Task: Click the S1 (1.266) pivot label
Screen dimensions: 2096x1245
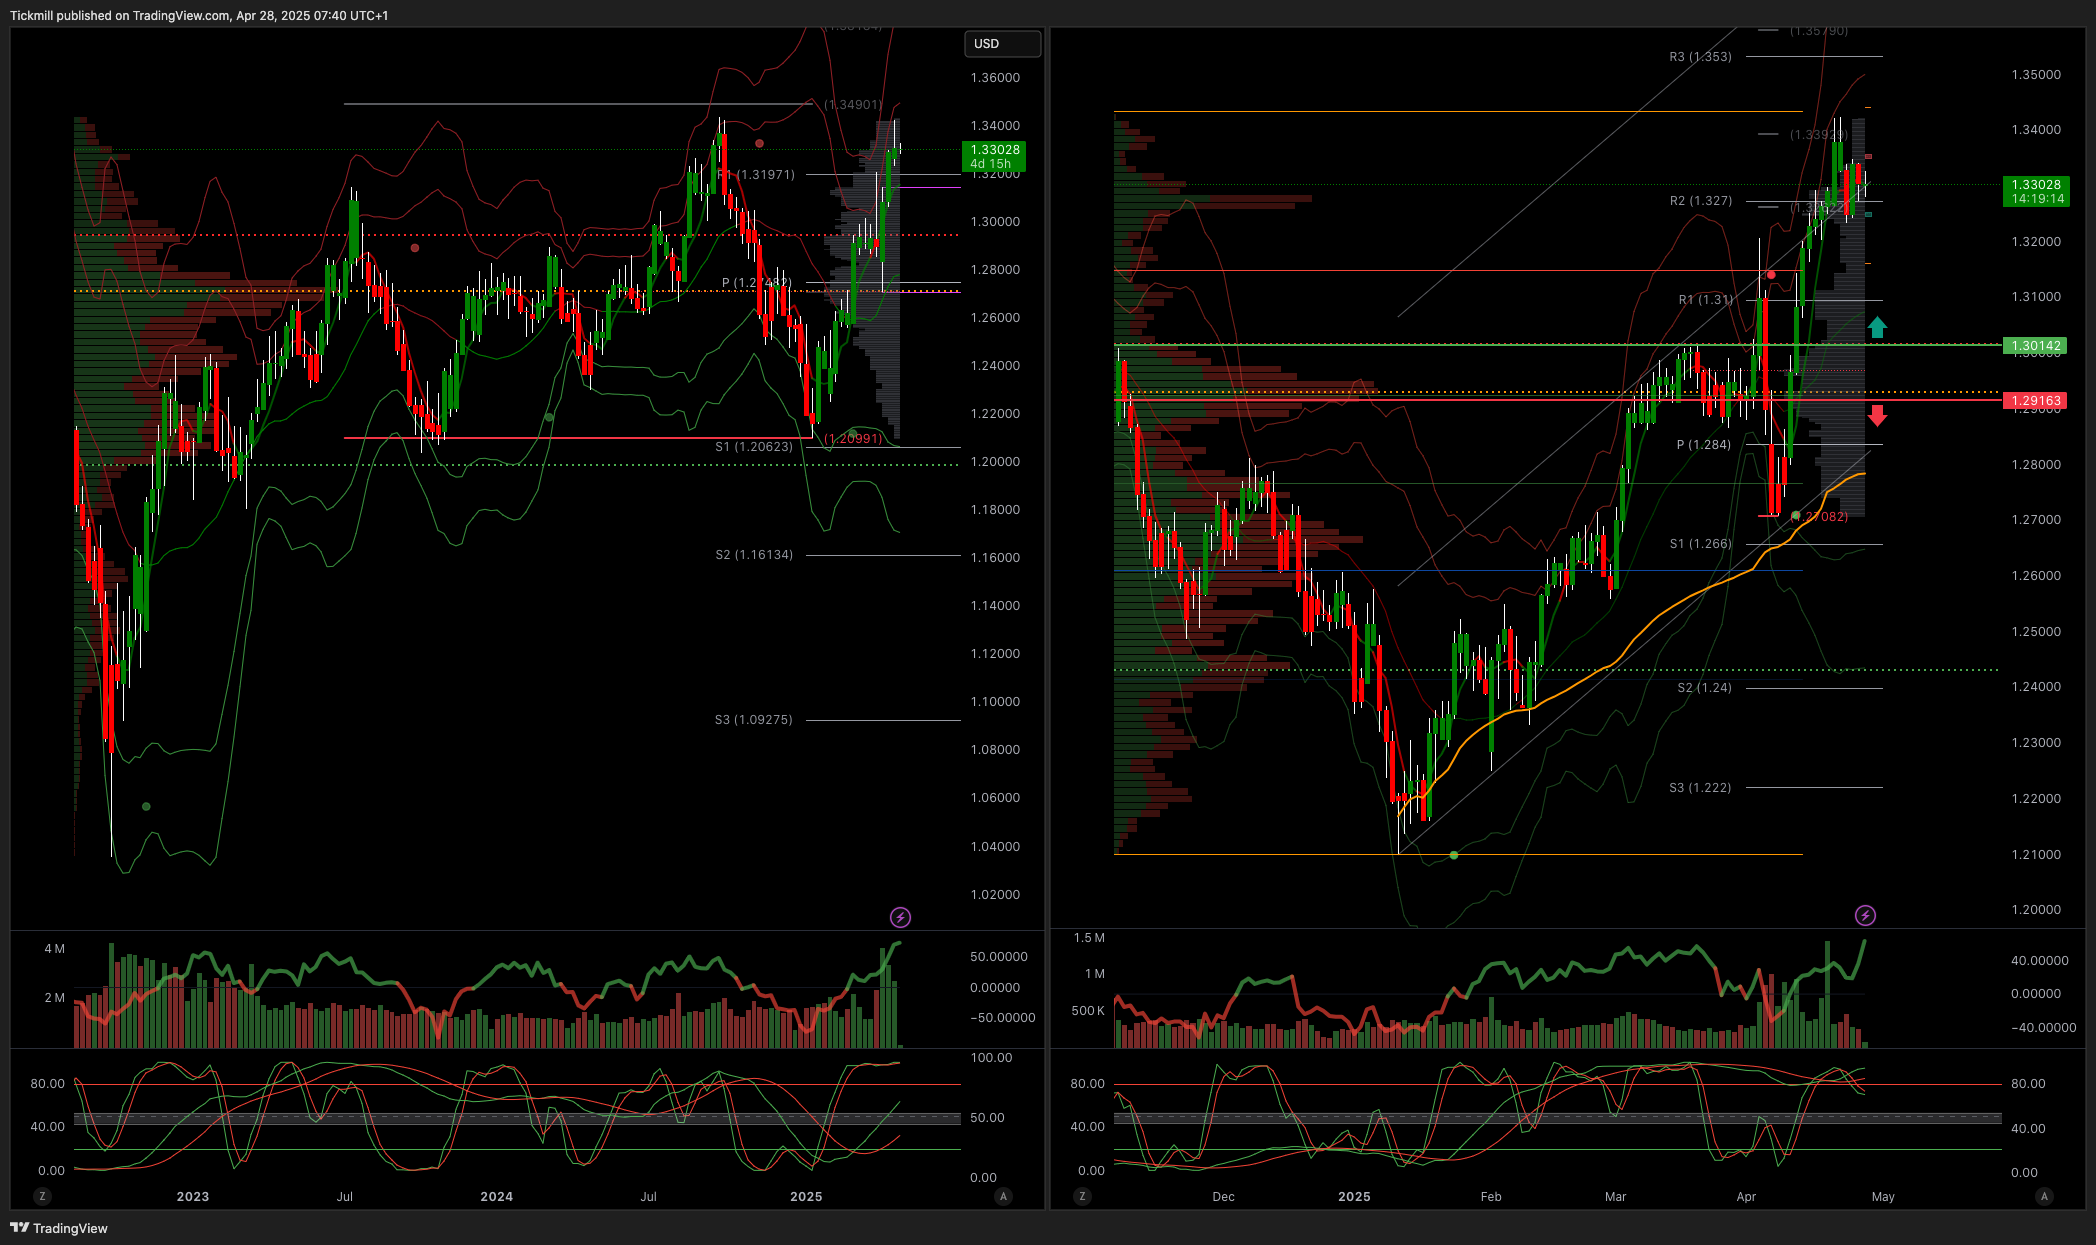Action: [1700, 544]
